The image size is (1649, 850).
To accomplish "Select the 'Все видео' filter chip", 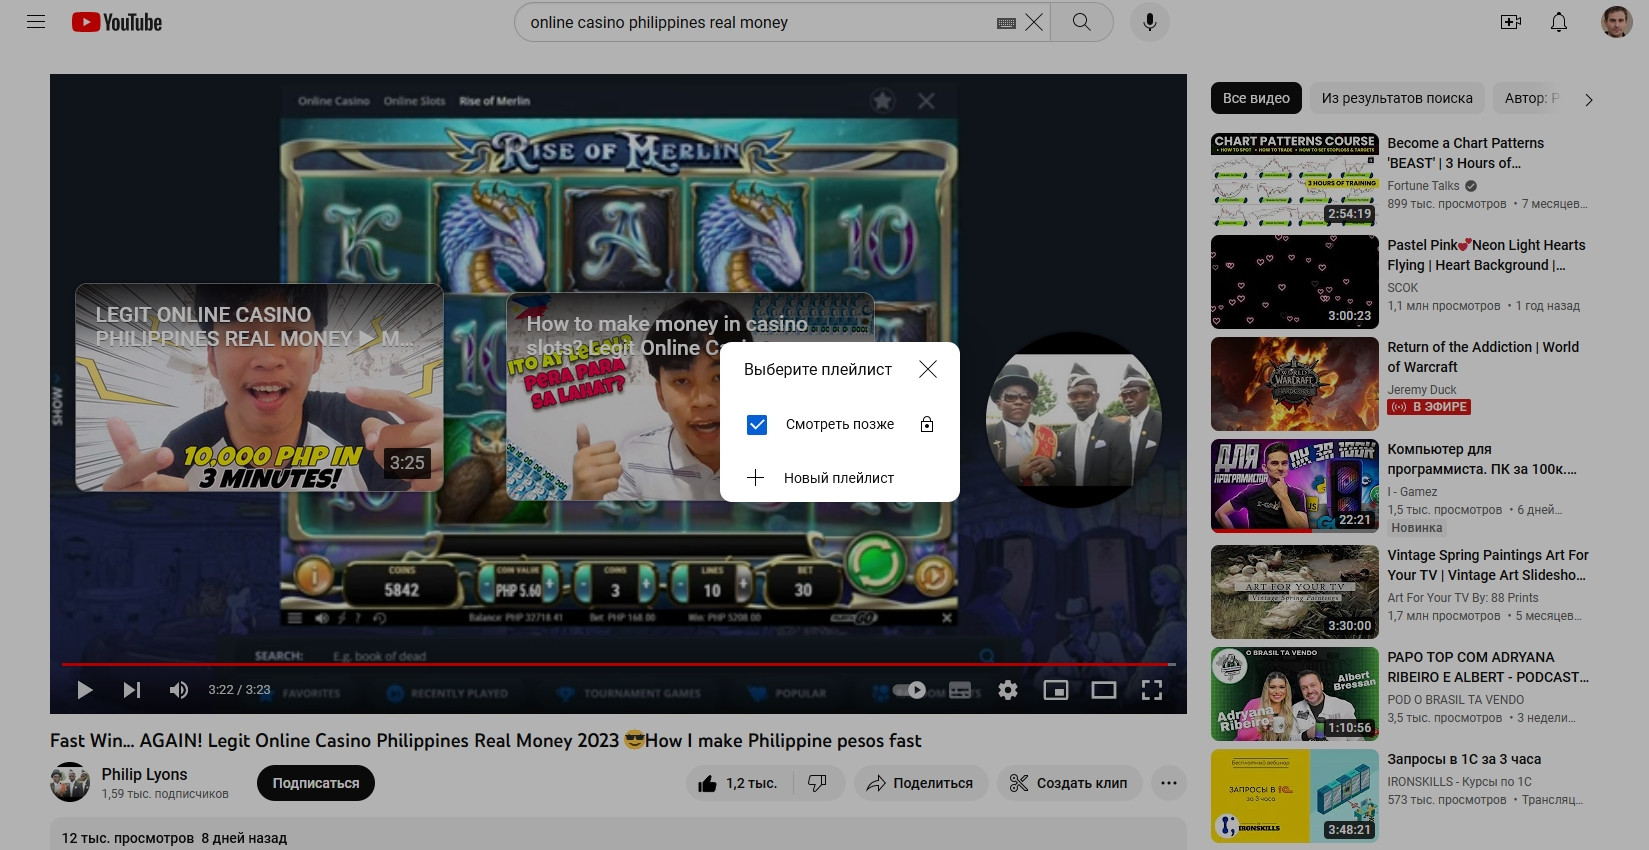I will point(1256,98).
